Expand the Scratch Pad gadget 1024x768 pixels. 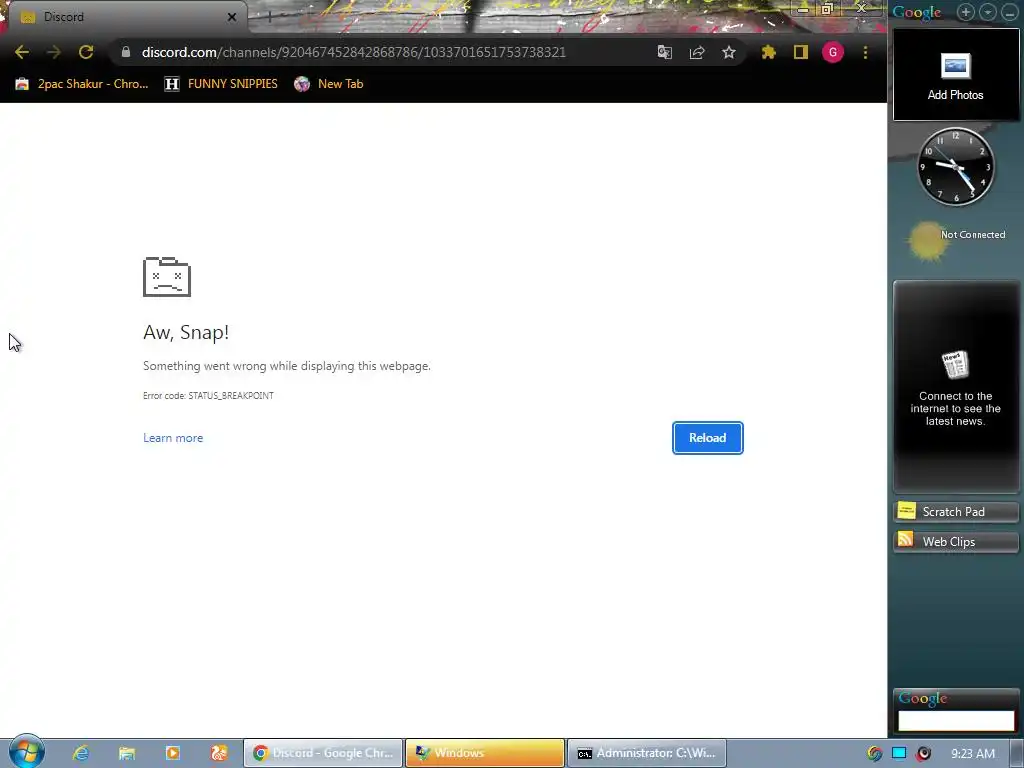[x=955, y=511]
